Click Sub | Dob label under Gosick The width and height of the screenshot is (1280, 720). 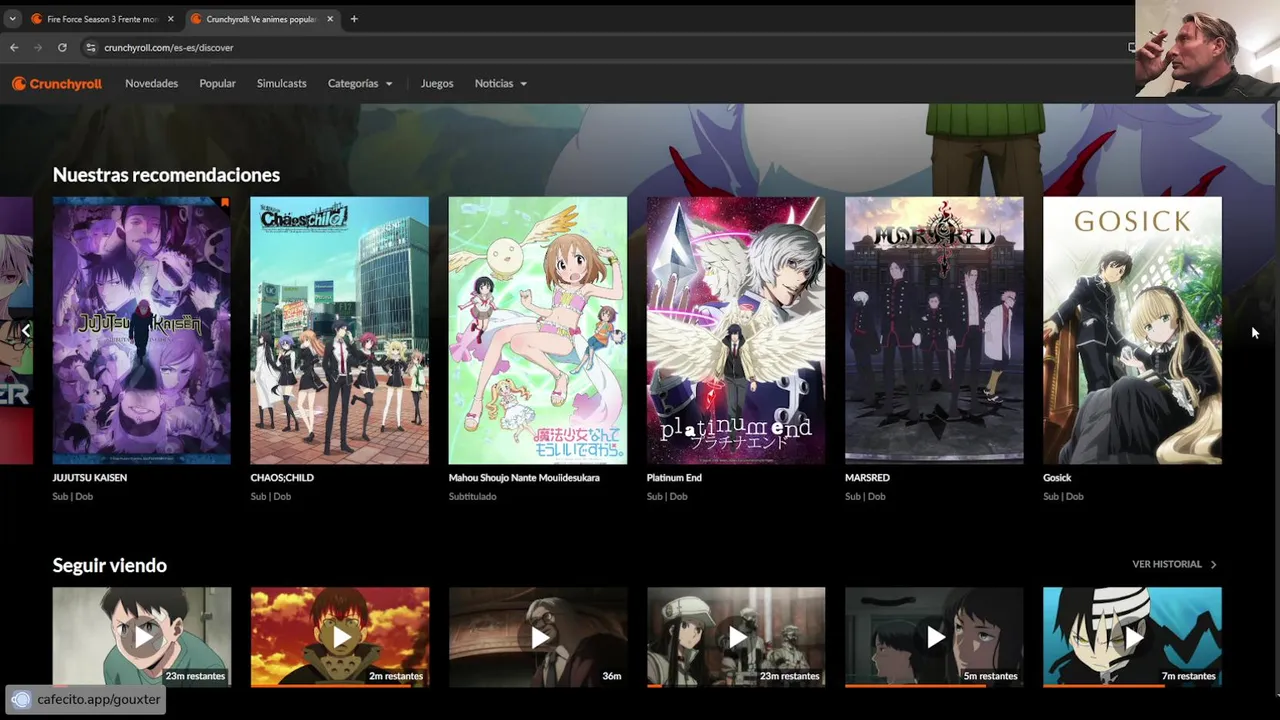[x=1063, y=496]
